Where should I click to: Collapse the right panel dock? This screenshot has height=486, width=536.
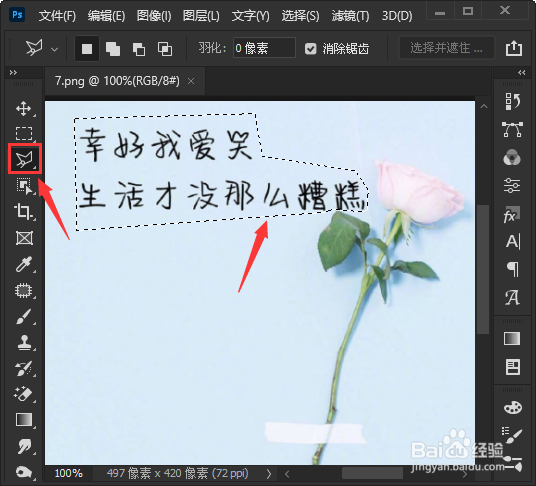click(521, 72)
